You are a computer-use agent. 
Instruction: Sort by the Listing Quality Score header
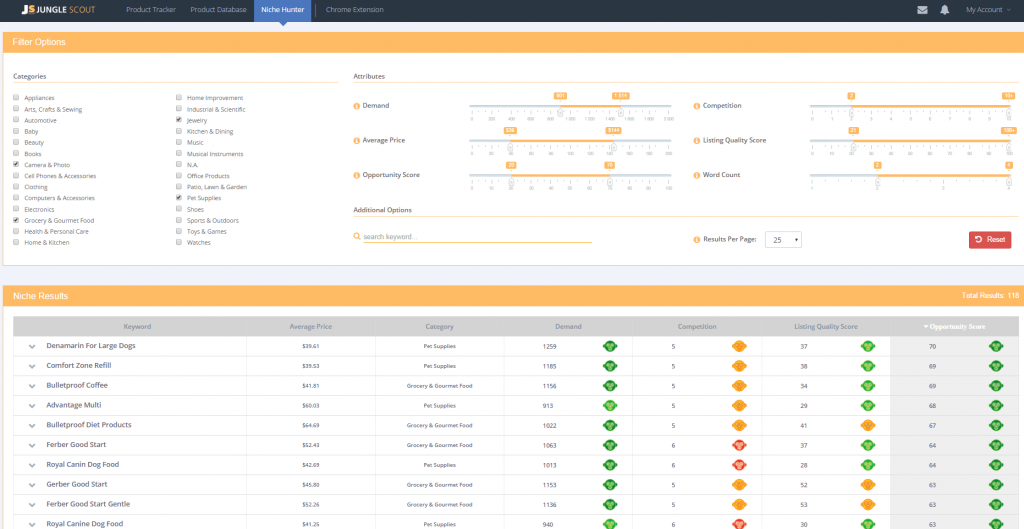click(x=826, y=327)
